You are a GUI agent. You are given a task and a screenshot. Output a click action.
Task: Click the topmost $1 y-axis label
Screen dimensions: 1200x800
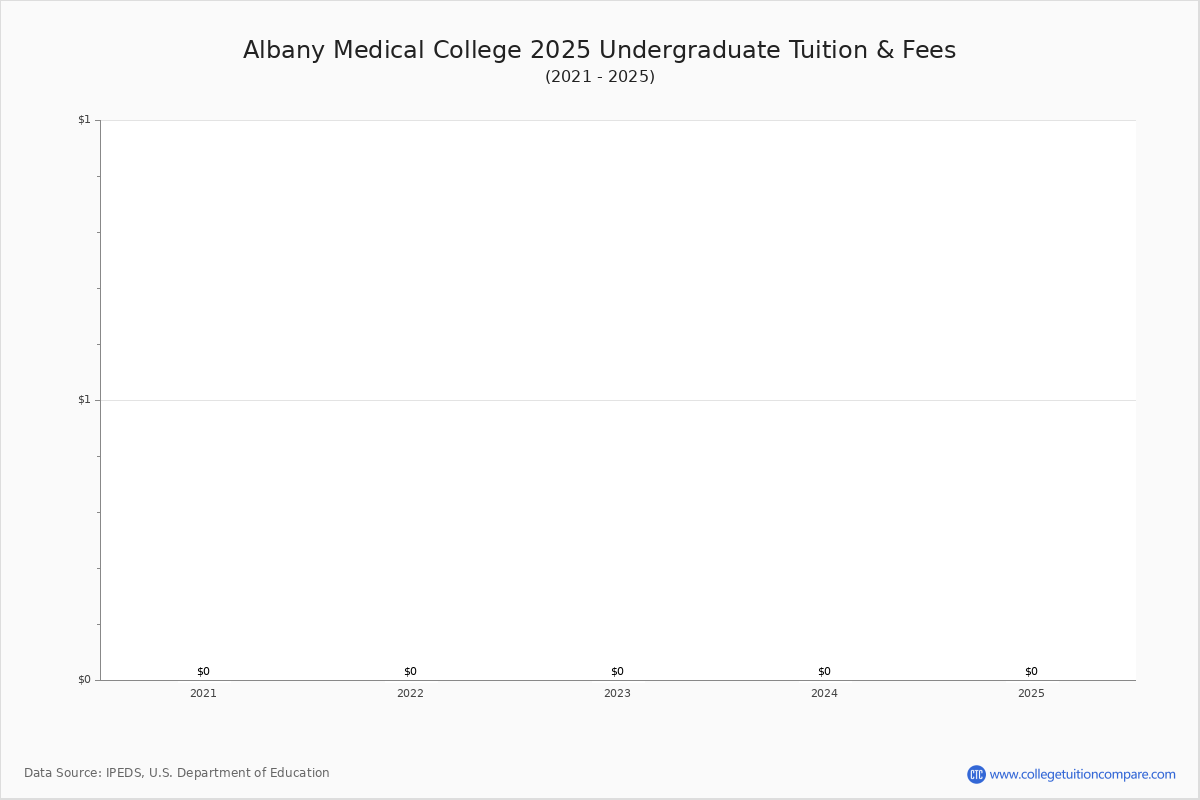tap(84, 120)
